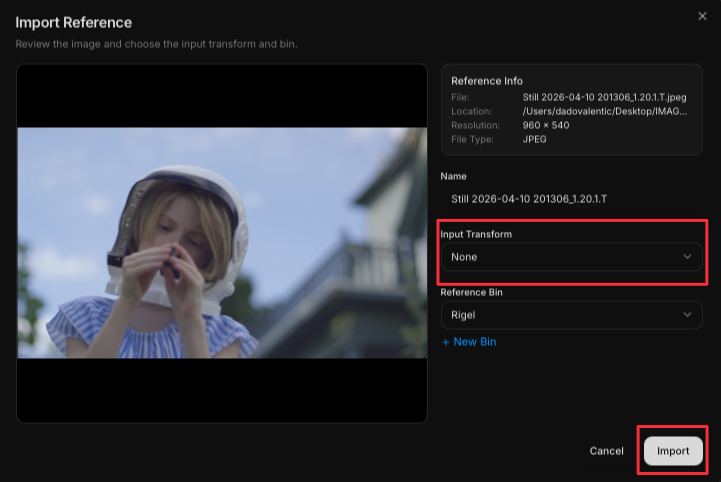Click the JPEG file type value
721x482 pixels.
534,139
